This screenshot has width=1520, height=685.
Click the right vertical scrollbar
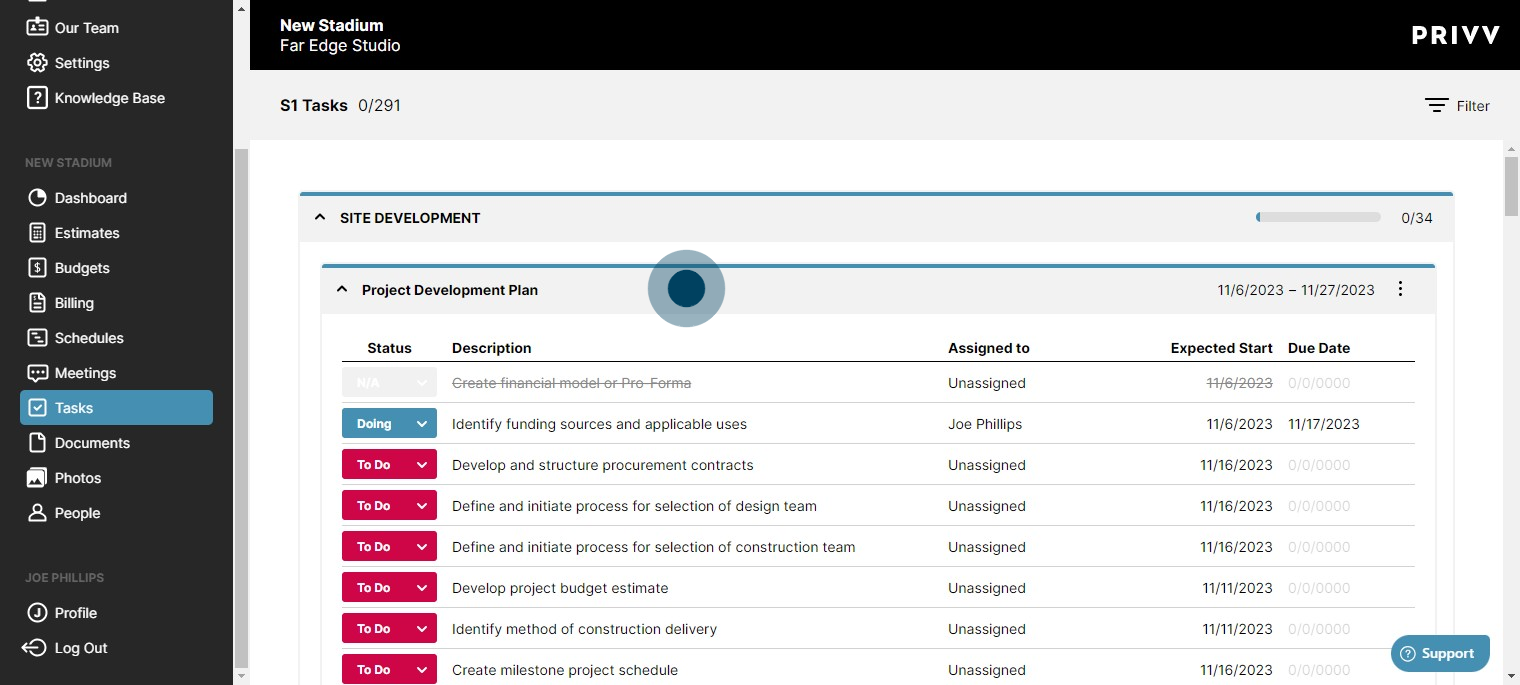[x=1510, y=188]
